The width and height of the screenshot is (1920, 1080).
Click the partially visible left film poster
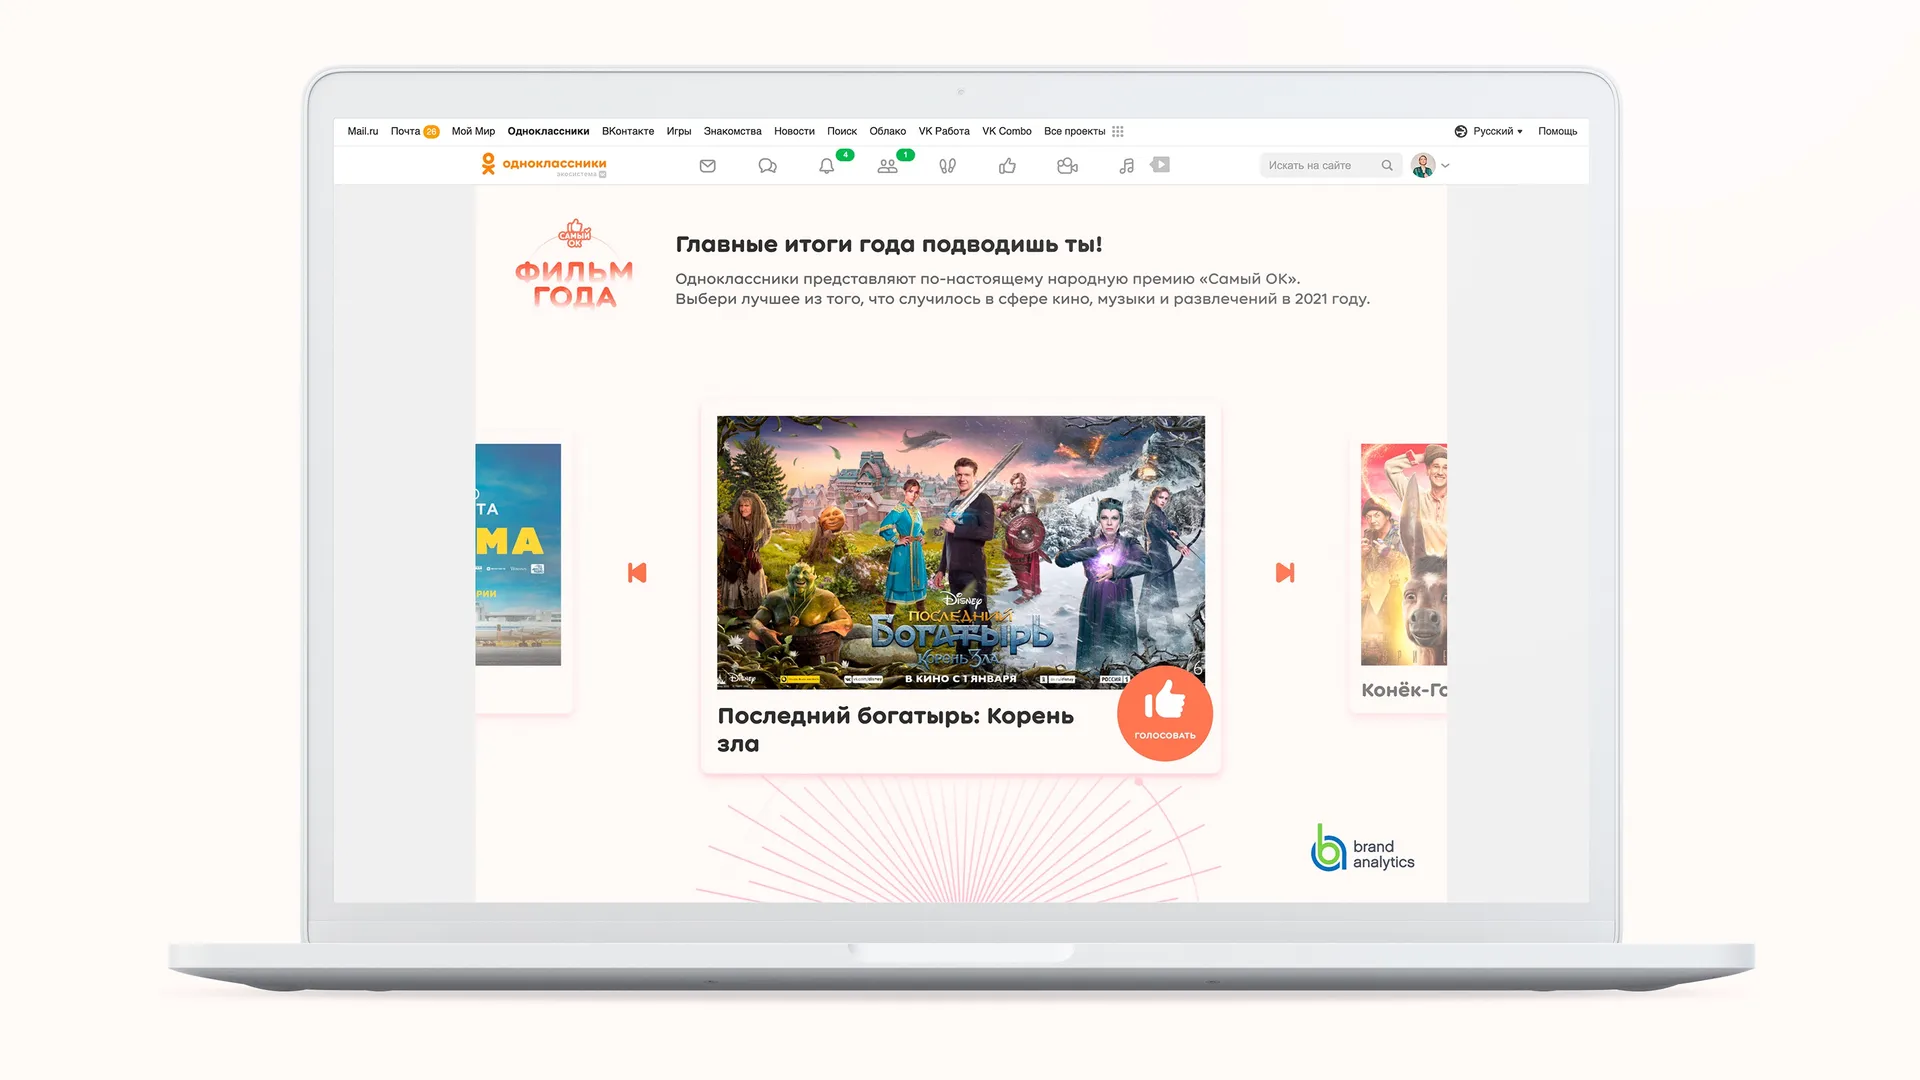[518, 554]
